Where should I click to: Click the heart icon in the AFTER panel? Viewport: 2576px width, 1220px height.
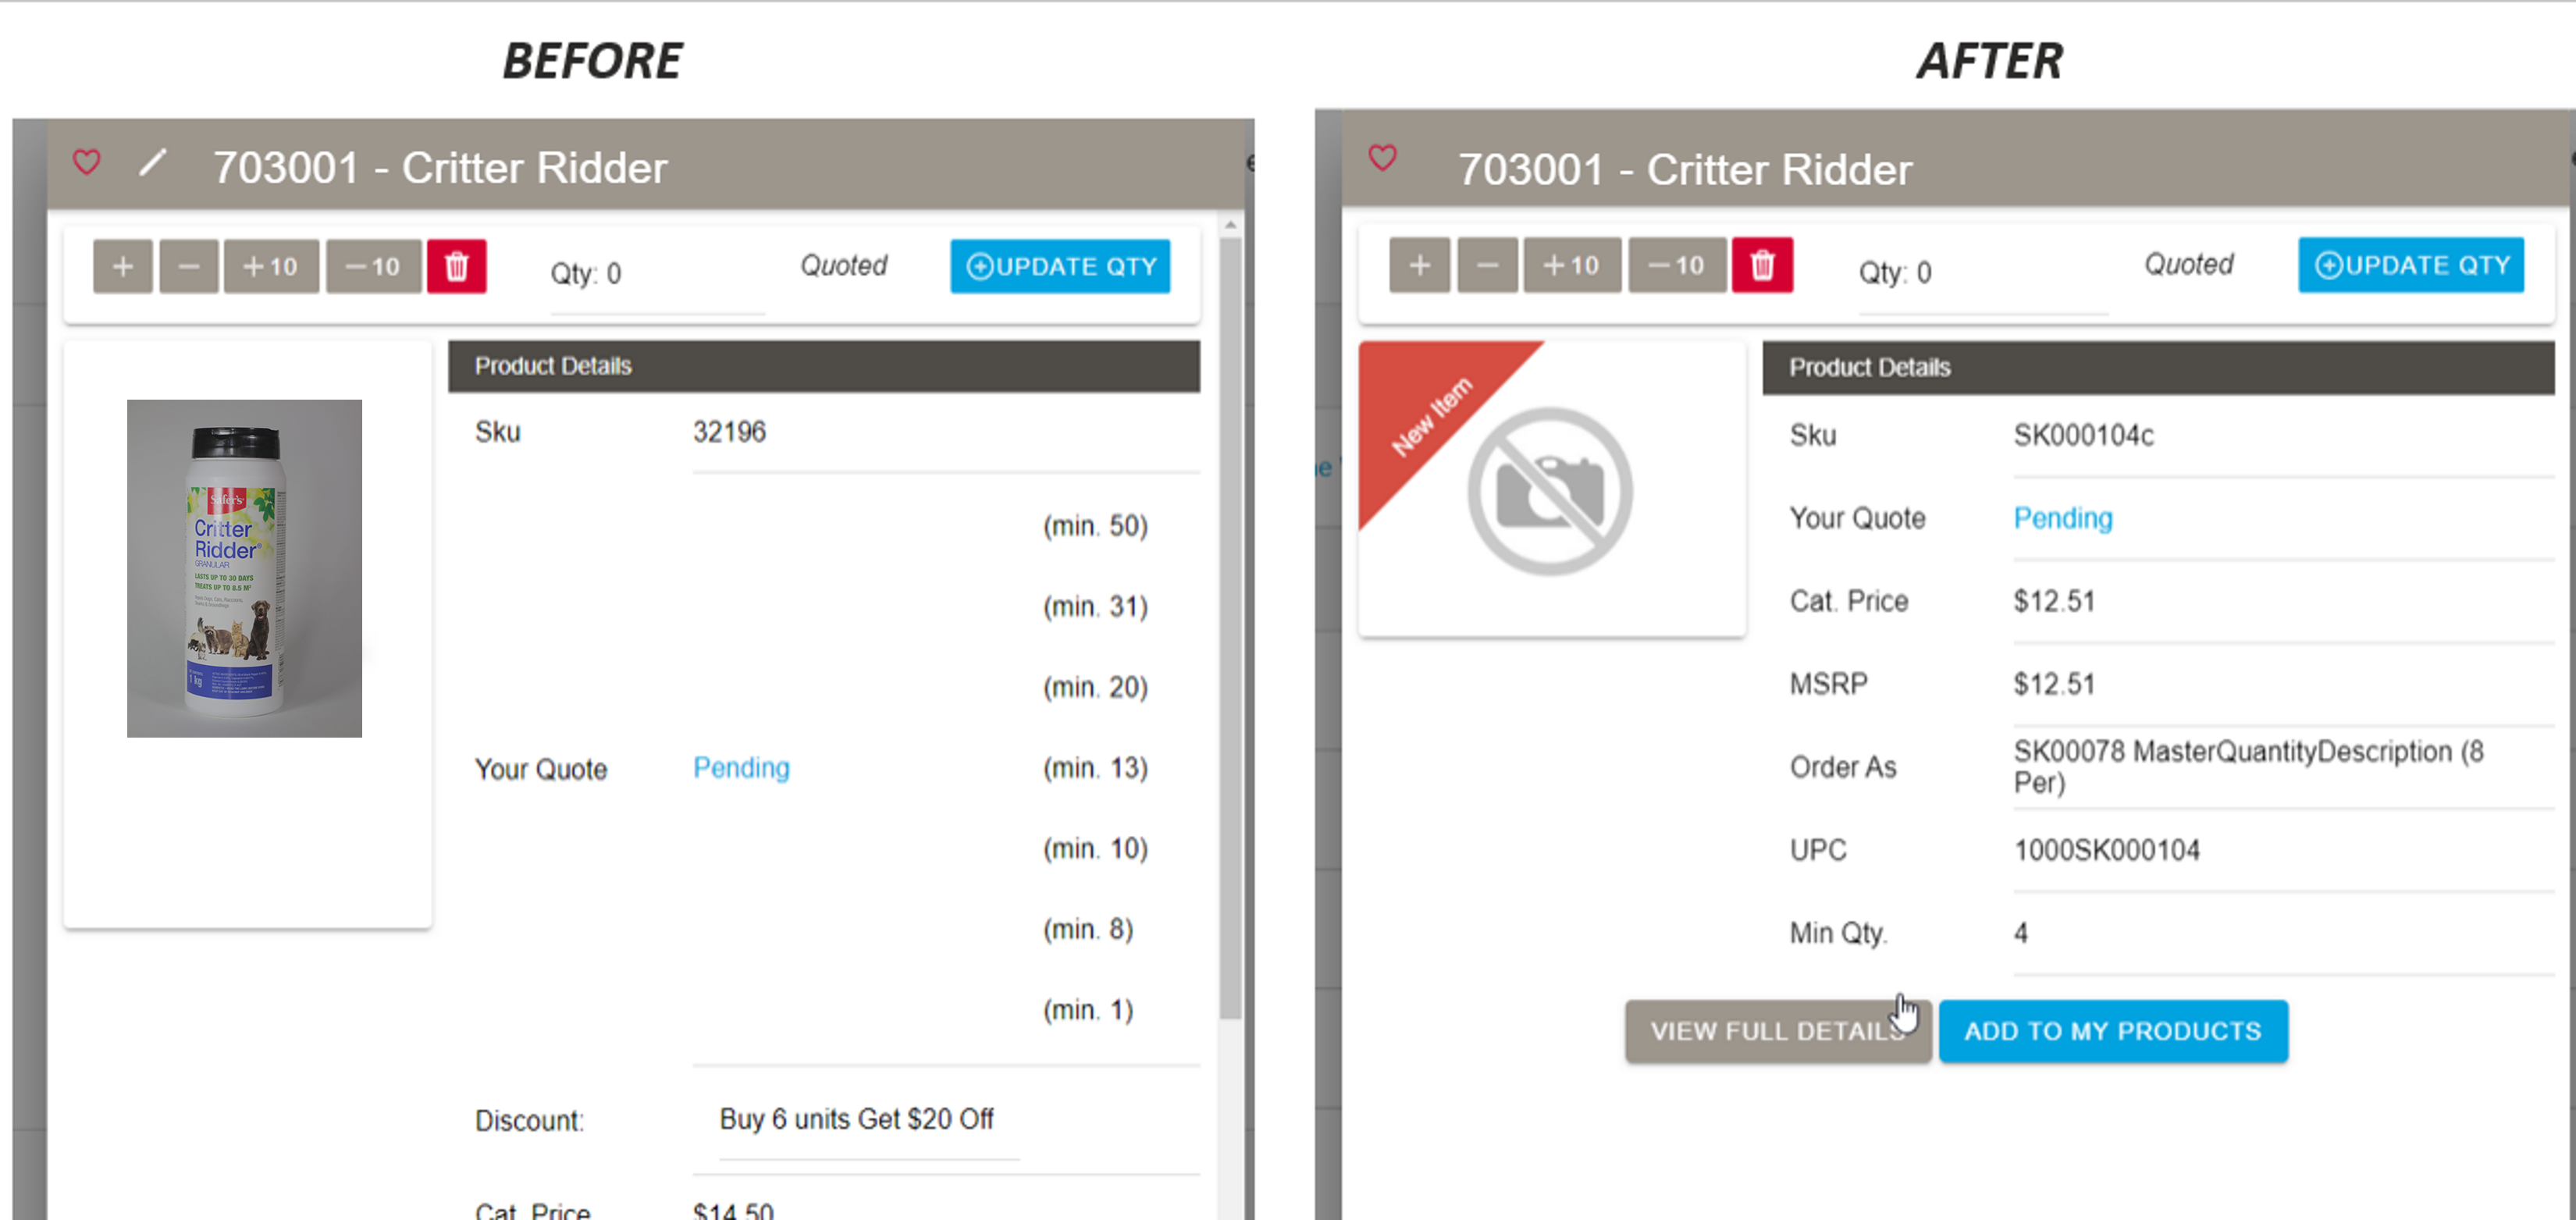coord(1385,158)
